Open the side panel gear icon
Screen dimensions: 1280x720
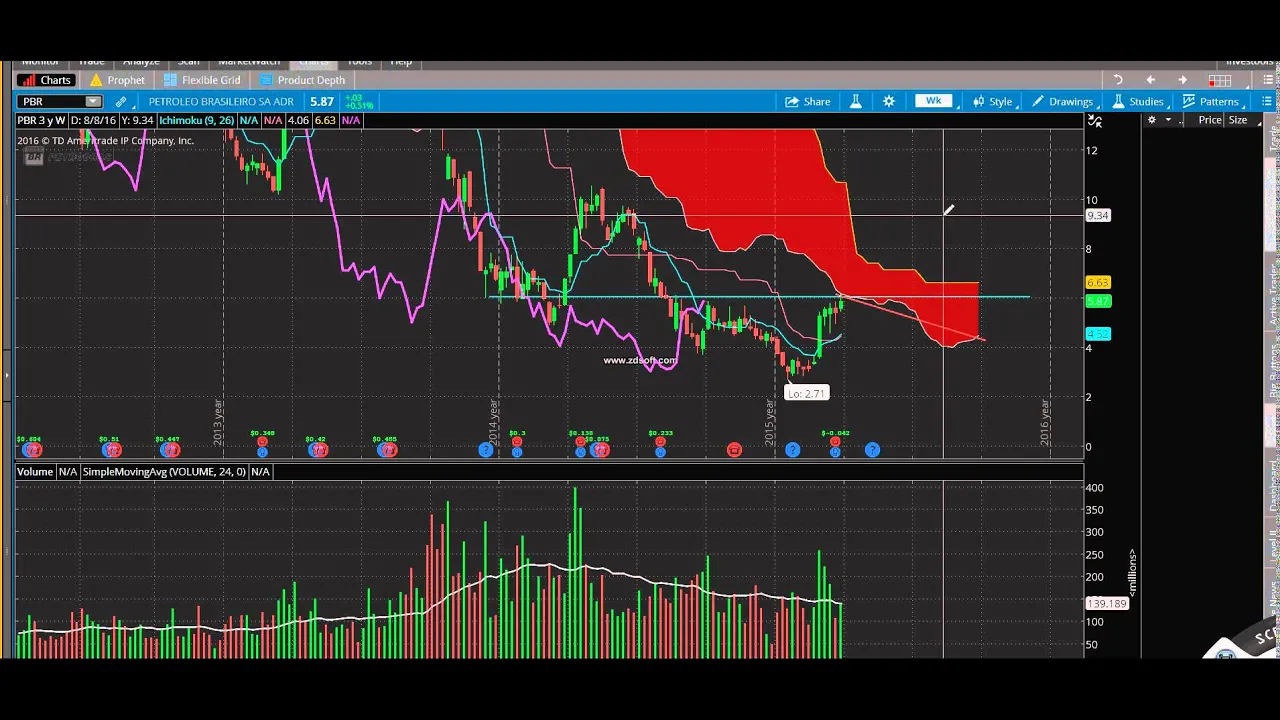pyautogui.click(x=1152, y=120)
